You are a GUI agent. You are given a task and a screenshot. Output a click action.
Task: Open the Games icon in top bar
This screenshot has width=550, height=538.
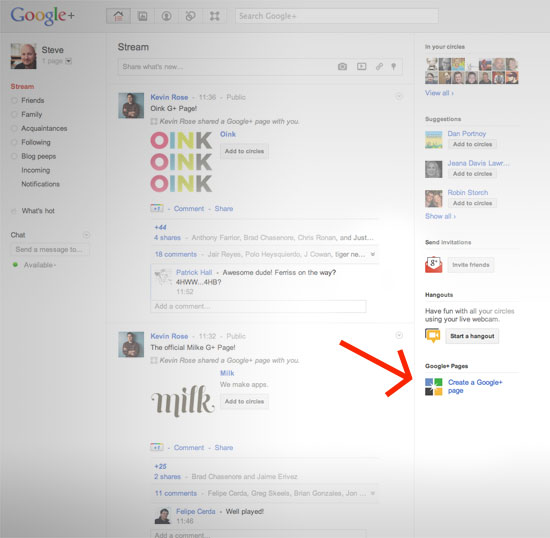214,16
